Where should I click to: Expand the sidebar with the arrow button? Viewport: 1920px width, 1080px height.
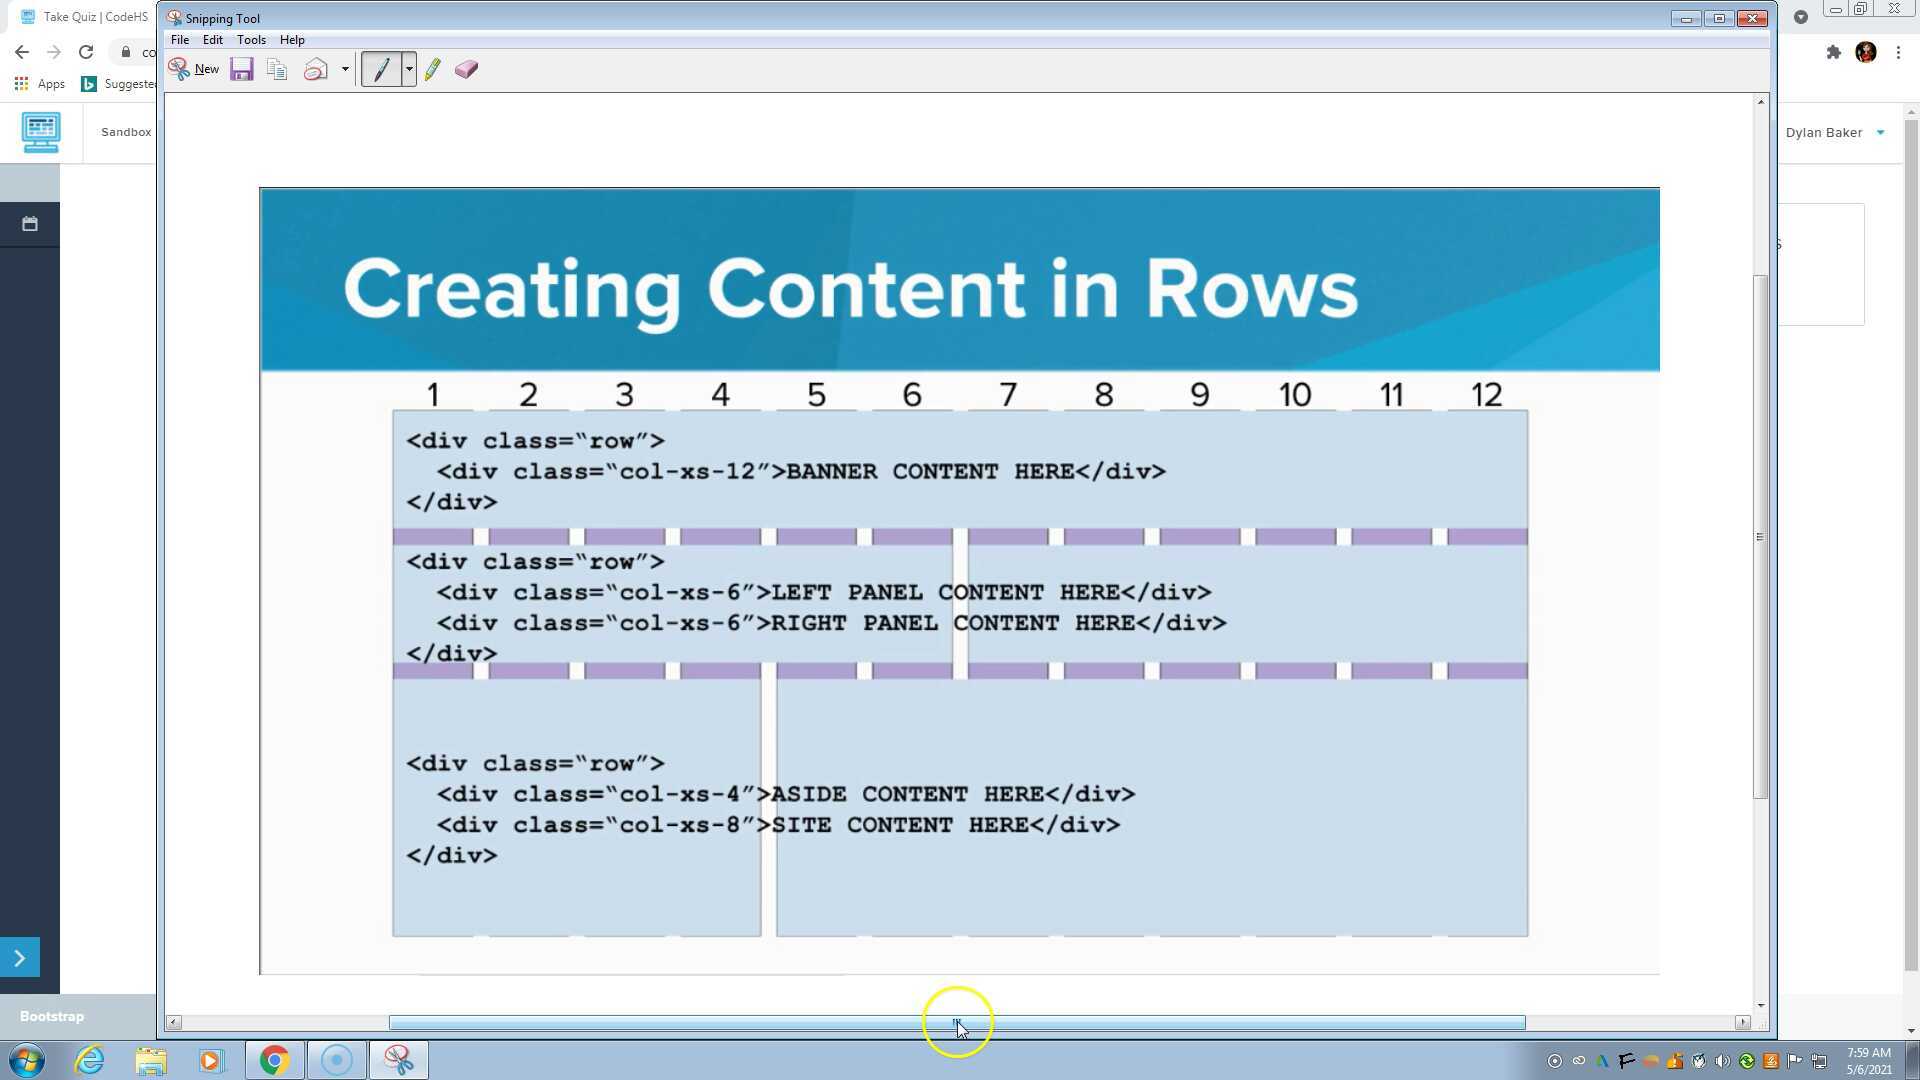[x=20, y=957]
